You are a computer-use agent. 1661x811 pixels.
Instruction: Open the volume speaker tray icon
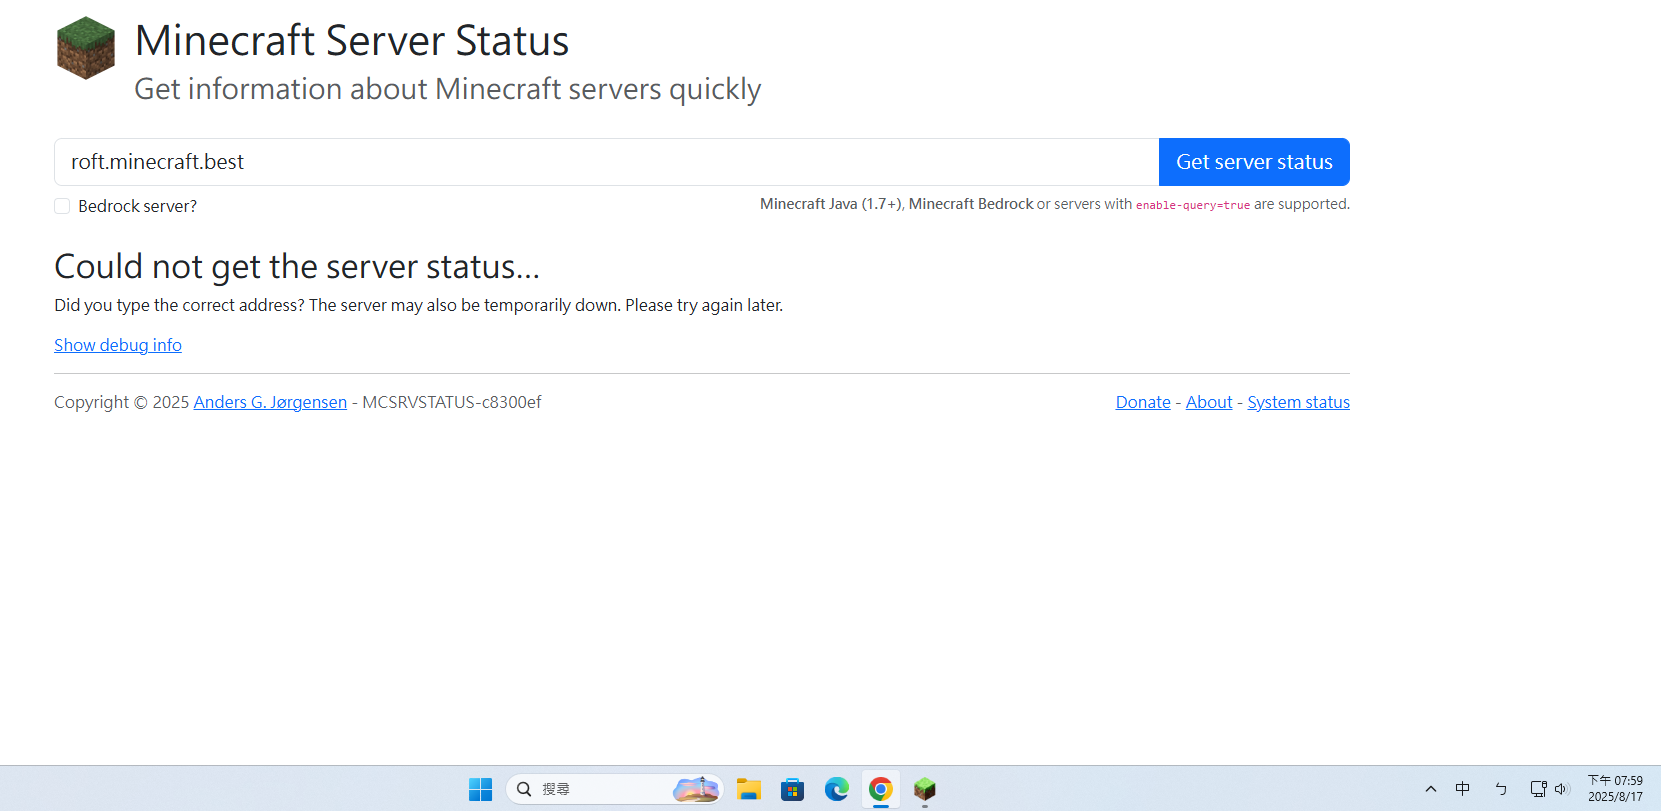tap(1562, 789)
